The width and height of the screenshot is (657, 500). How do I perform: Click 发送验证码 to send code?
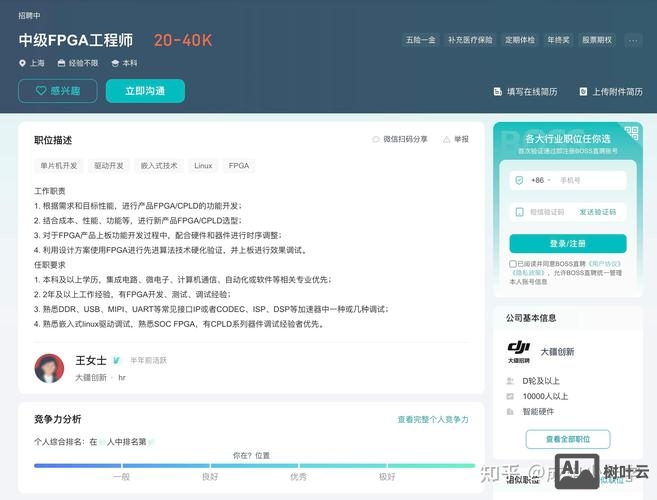(x=598, y=212)
